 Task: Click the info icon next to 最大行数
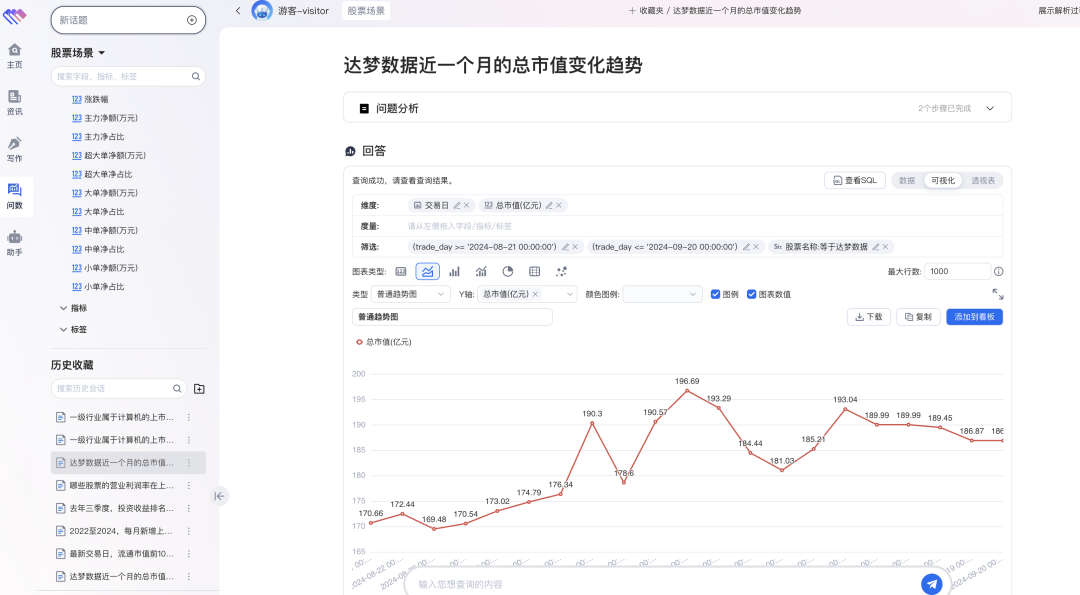coord(999,271)
